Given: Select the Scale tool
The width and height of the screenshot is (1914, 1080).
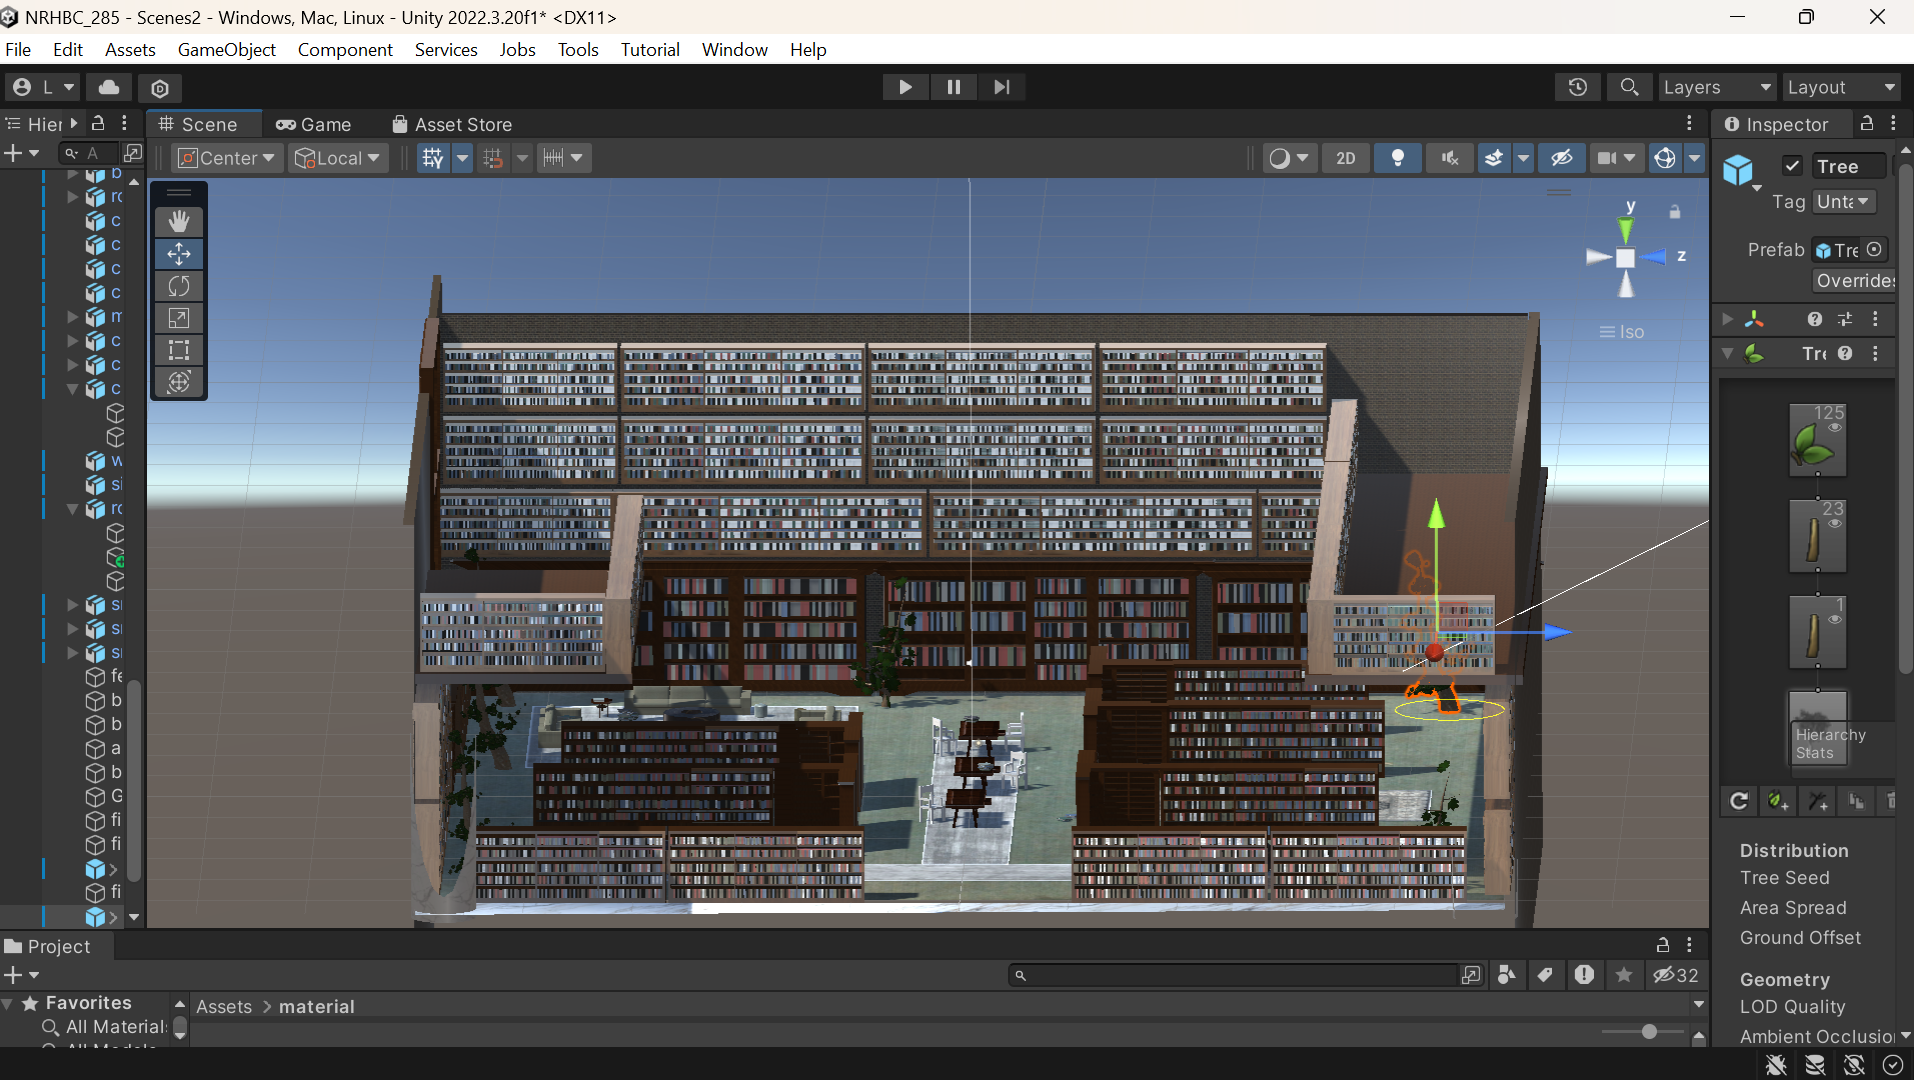Looking at the screenshot, I should click(179, 318).
